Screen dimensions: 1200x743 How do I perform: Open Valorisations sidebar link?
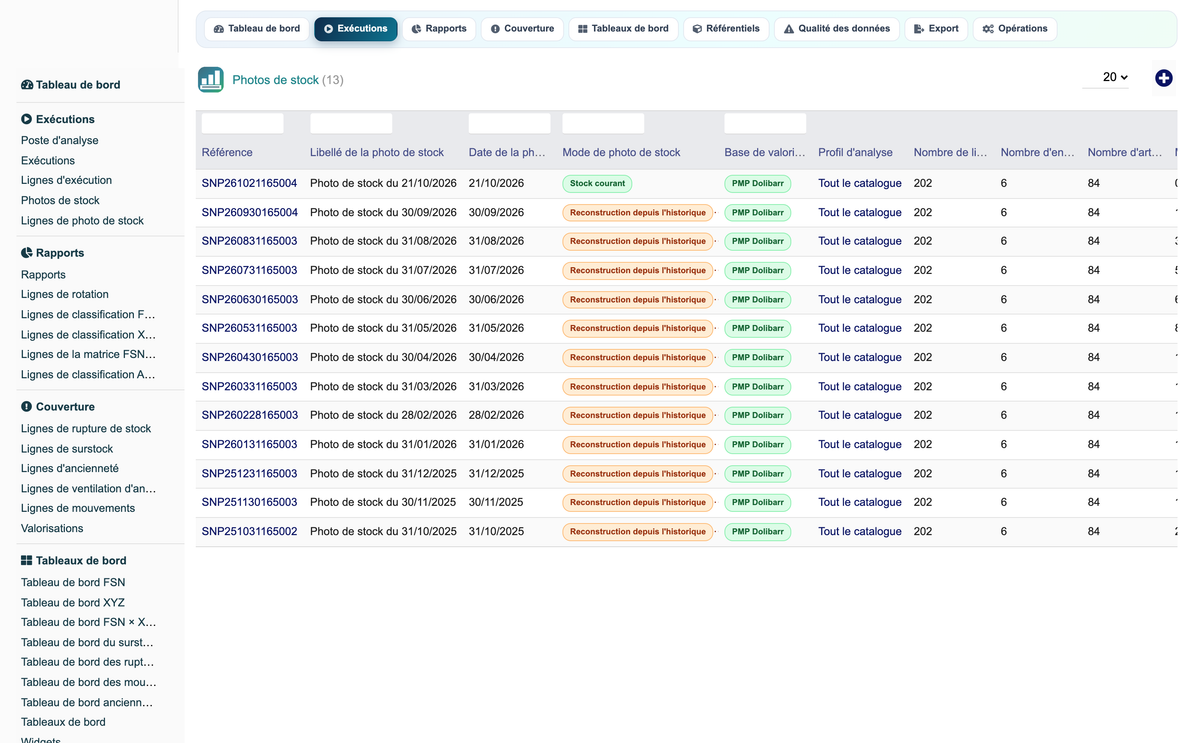point(52,529)
